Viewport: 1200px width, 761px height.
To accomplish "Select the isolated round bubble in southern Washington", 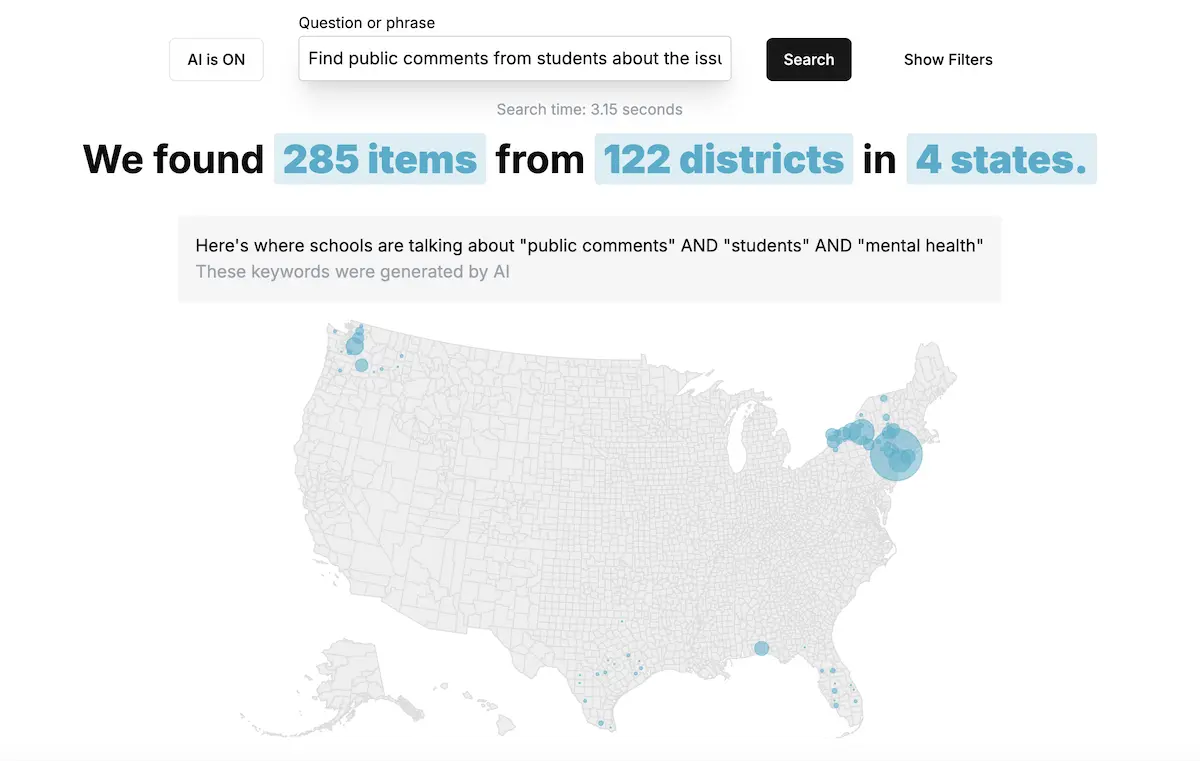I will pos(361,365).
